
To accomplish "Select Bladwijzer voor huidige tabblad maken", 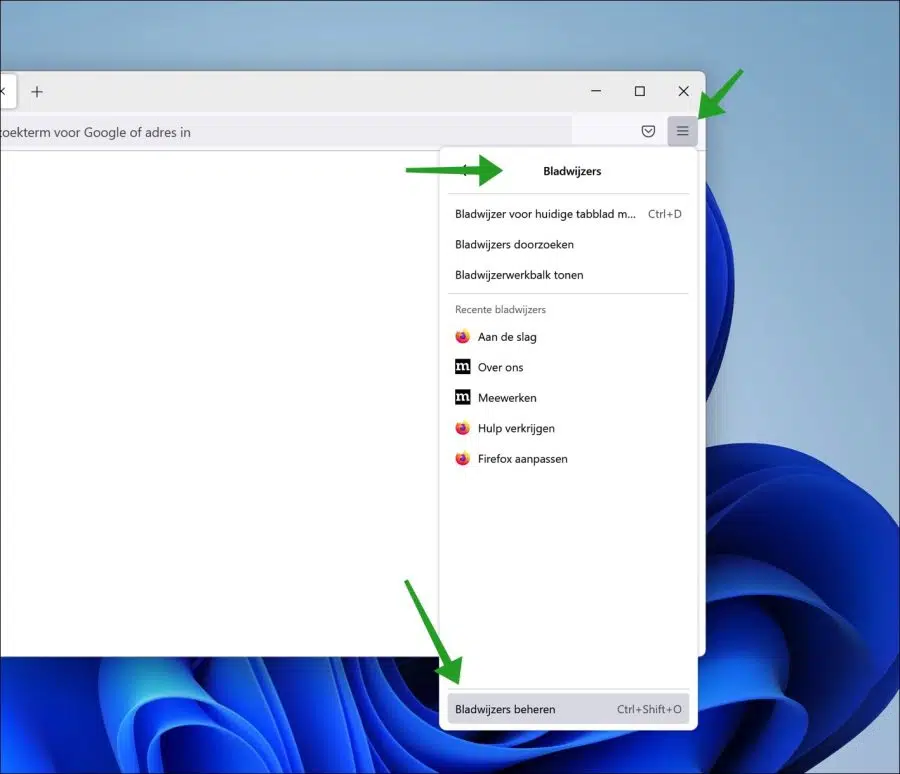I will point(568,214).
